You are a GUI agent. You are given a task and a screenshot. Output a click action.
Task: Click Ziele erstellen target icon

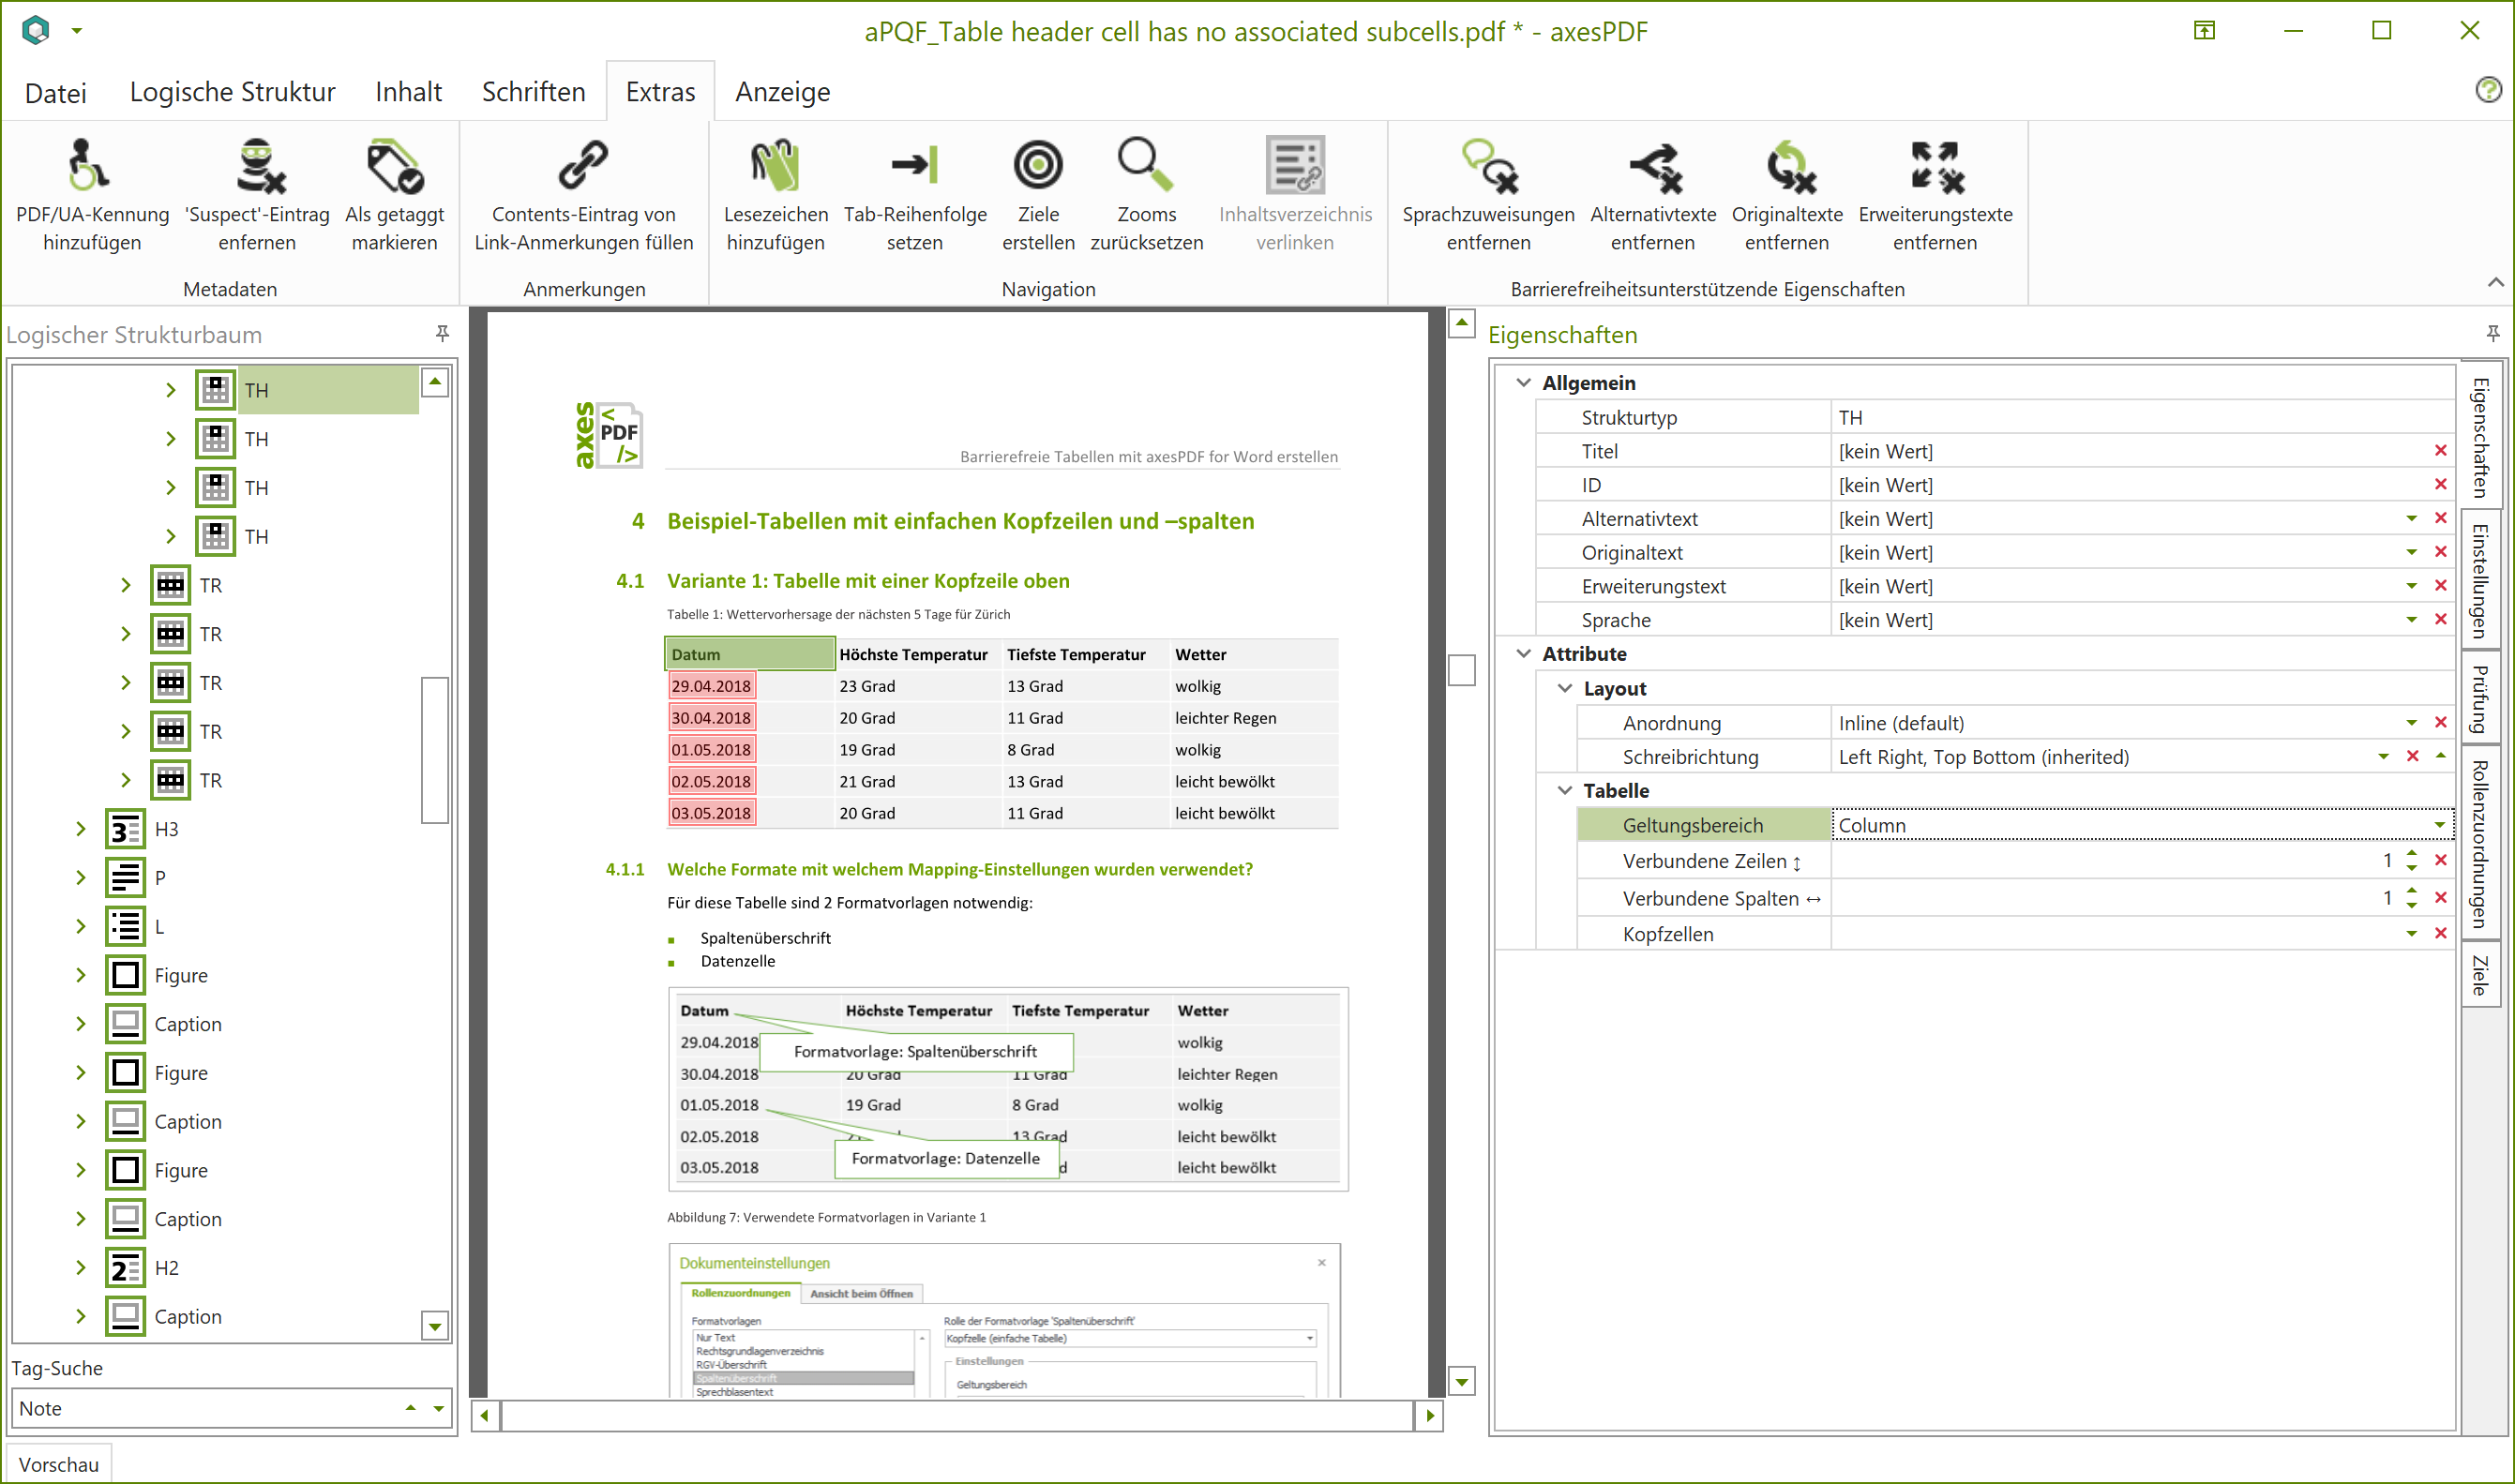(1038, 166)
